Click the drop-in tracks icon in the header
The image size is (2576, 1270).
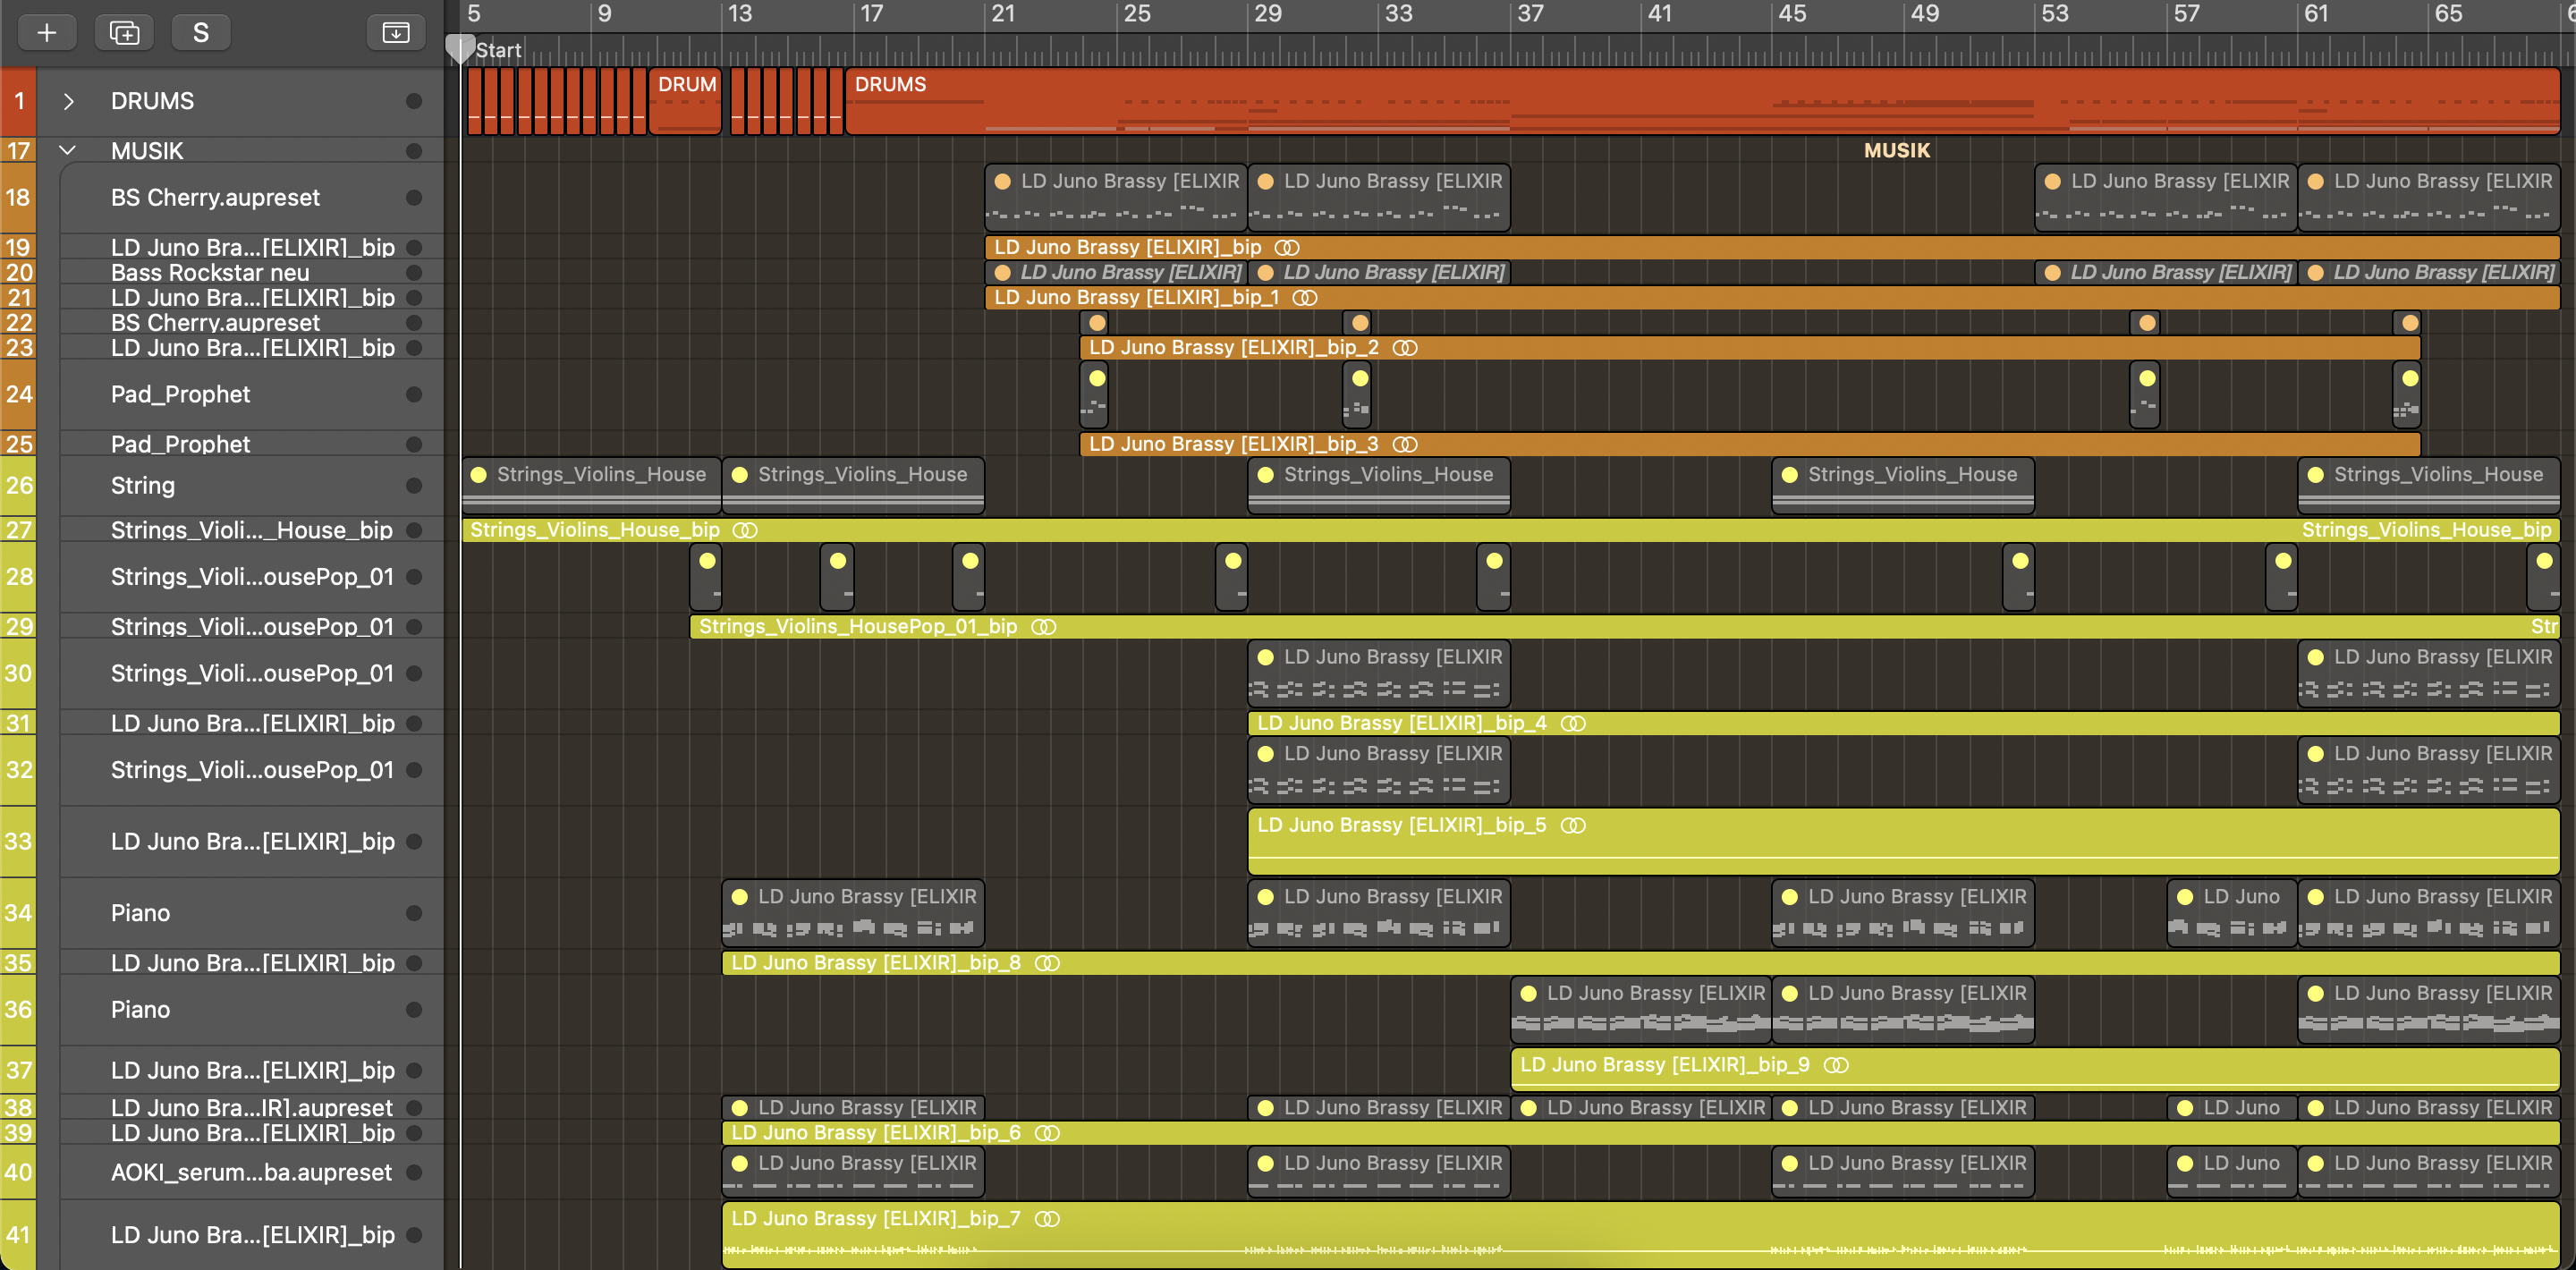tap(395, 33)
